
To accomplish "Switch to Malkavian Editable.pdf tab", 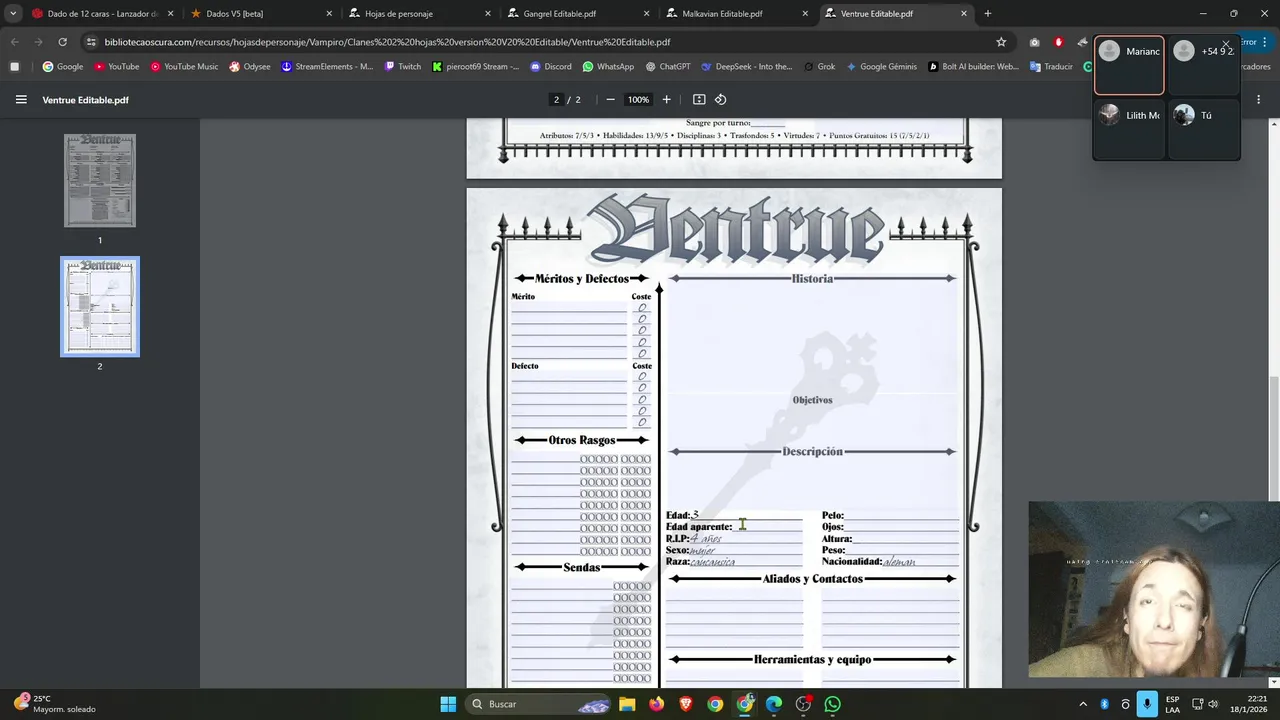I will pyautogui.click(x=737, y=14).
